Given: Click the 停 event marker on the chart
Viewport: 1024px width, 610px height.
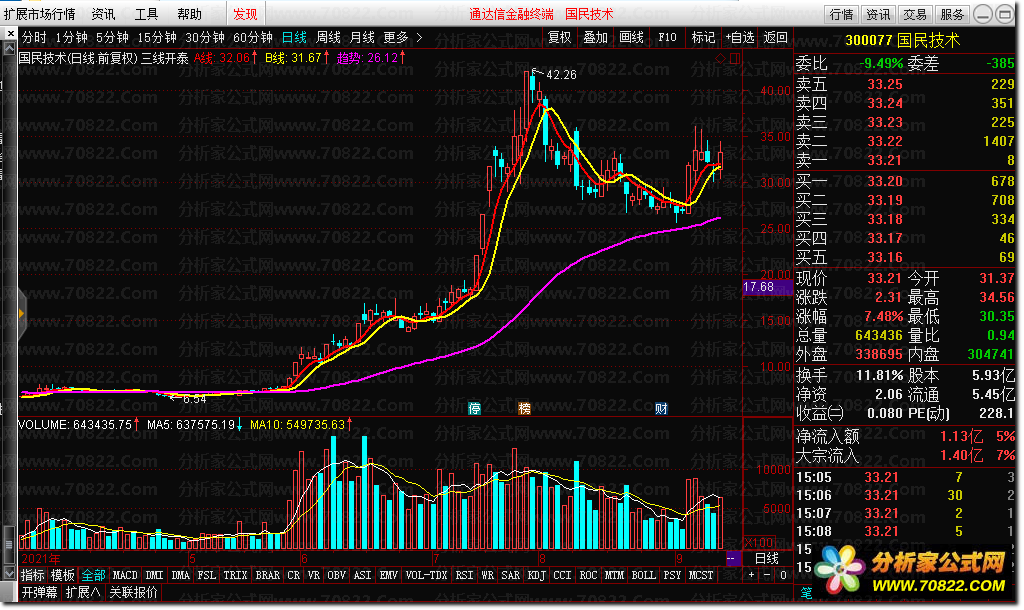Looking at the screenshot, I should click(x=474, y=408).
